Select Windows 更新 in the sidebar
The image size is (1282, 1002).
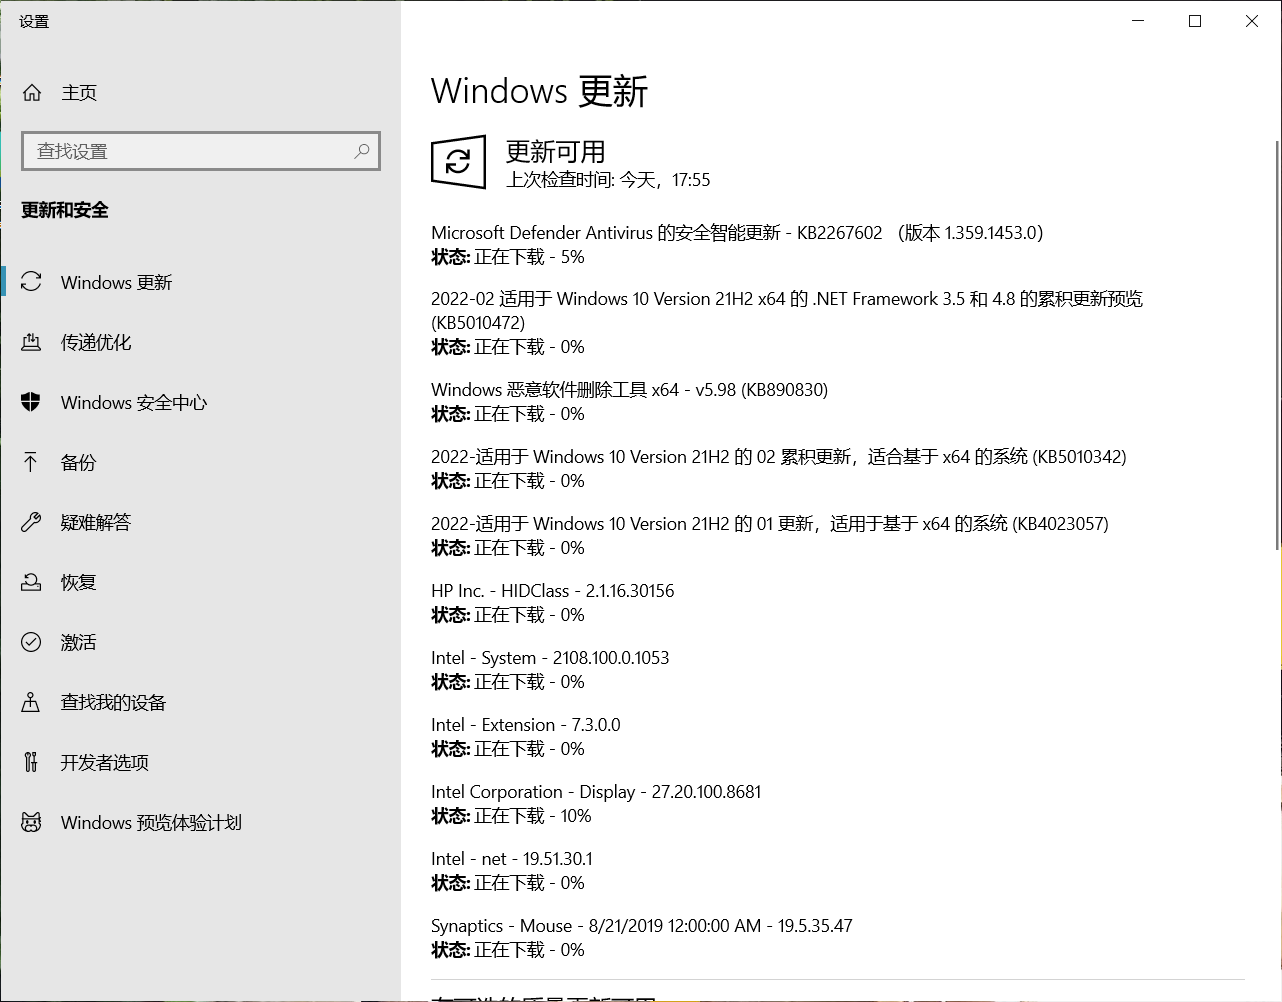[x=200, y=282]
